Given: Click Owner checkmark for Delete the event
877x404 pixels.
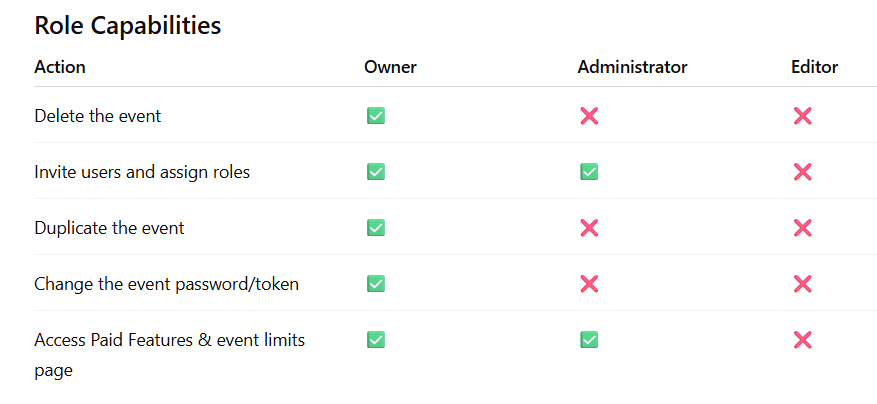Looking at the screenshot, I should point(376,116).
